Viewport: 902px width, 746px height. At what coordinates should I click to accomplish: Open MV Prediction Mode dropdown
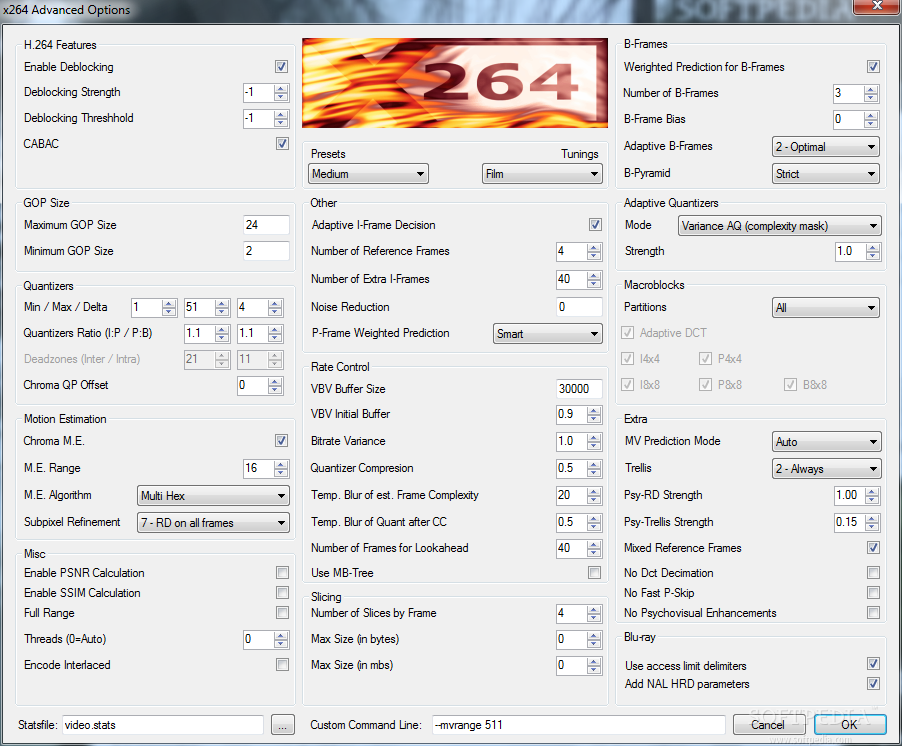click(x=826, y=442)
